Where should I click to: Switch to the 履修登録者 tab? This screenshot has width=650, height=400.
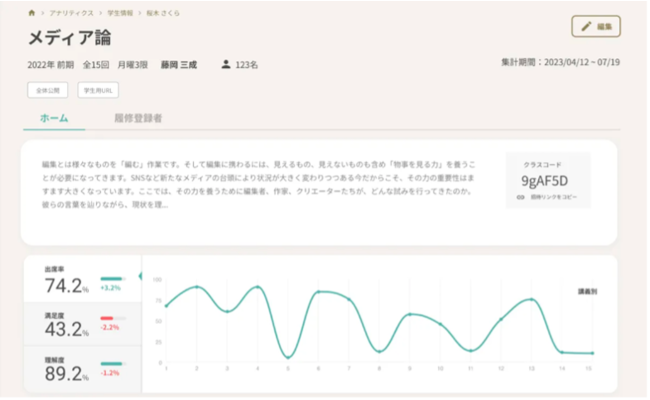pos(138,118)
